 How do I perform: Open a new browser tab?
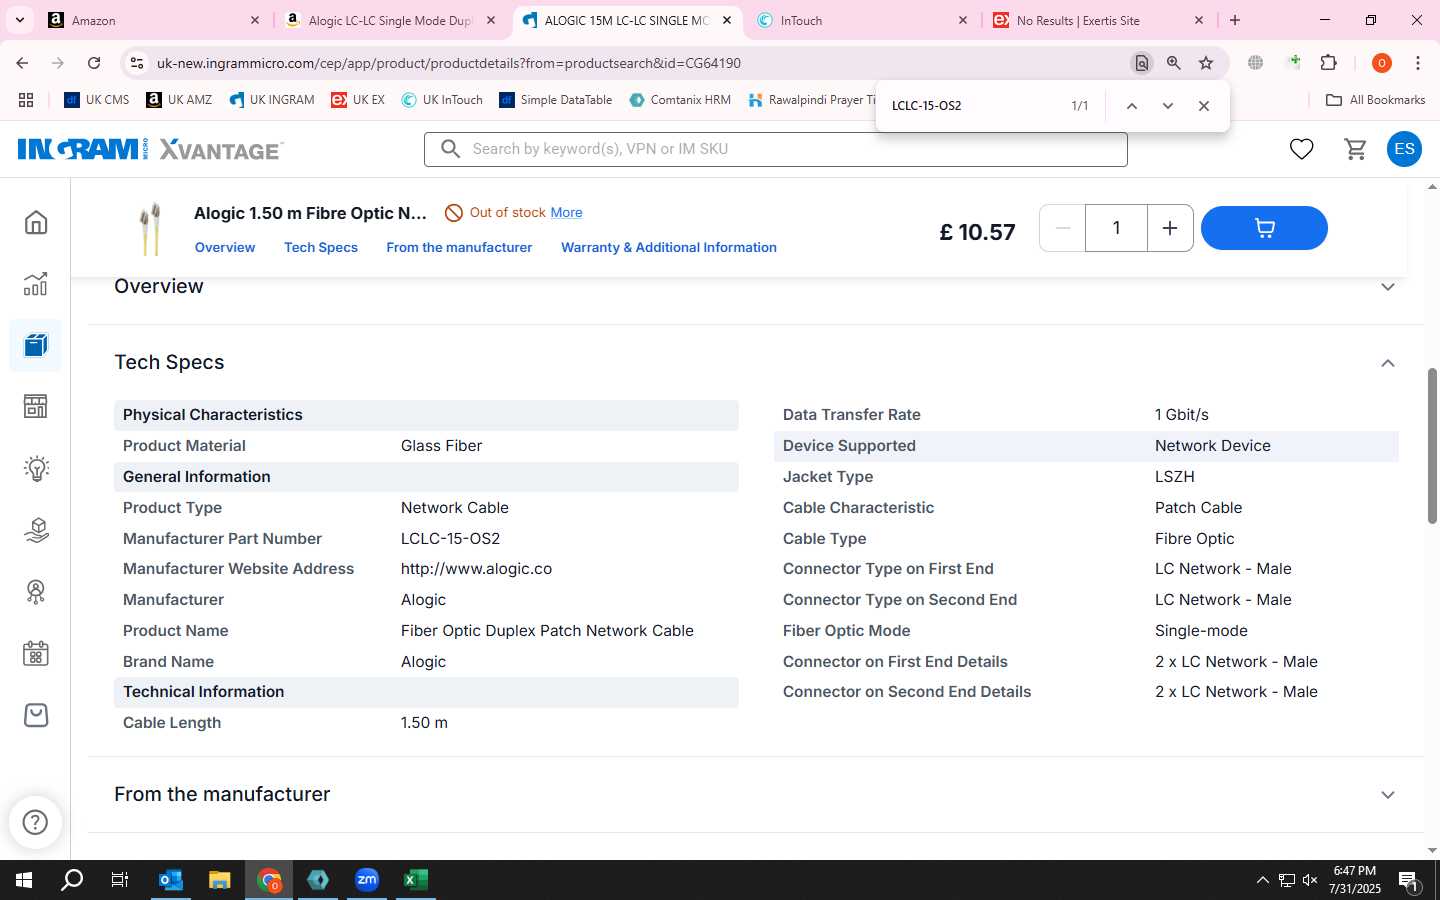pos(1235,20)
